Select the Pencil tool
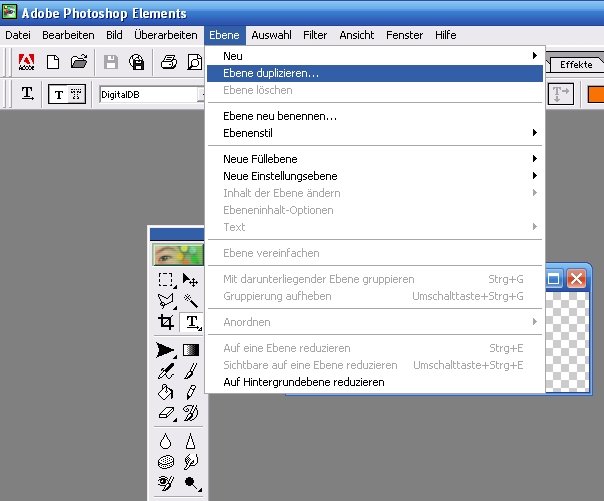 [x=191, y=392]
